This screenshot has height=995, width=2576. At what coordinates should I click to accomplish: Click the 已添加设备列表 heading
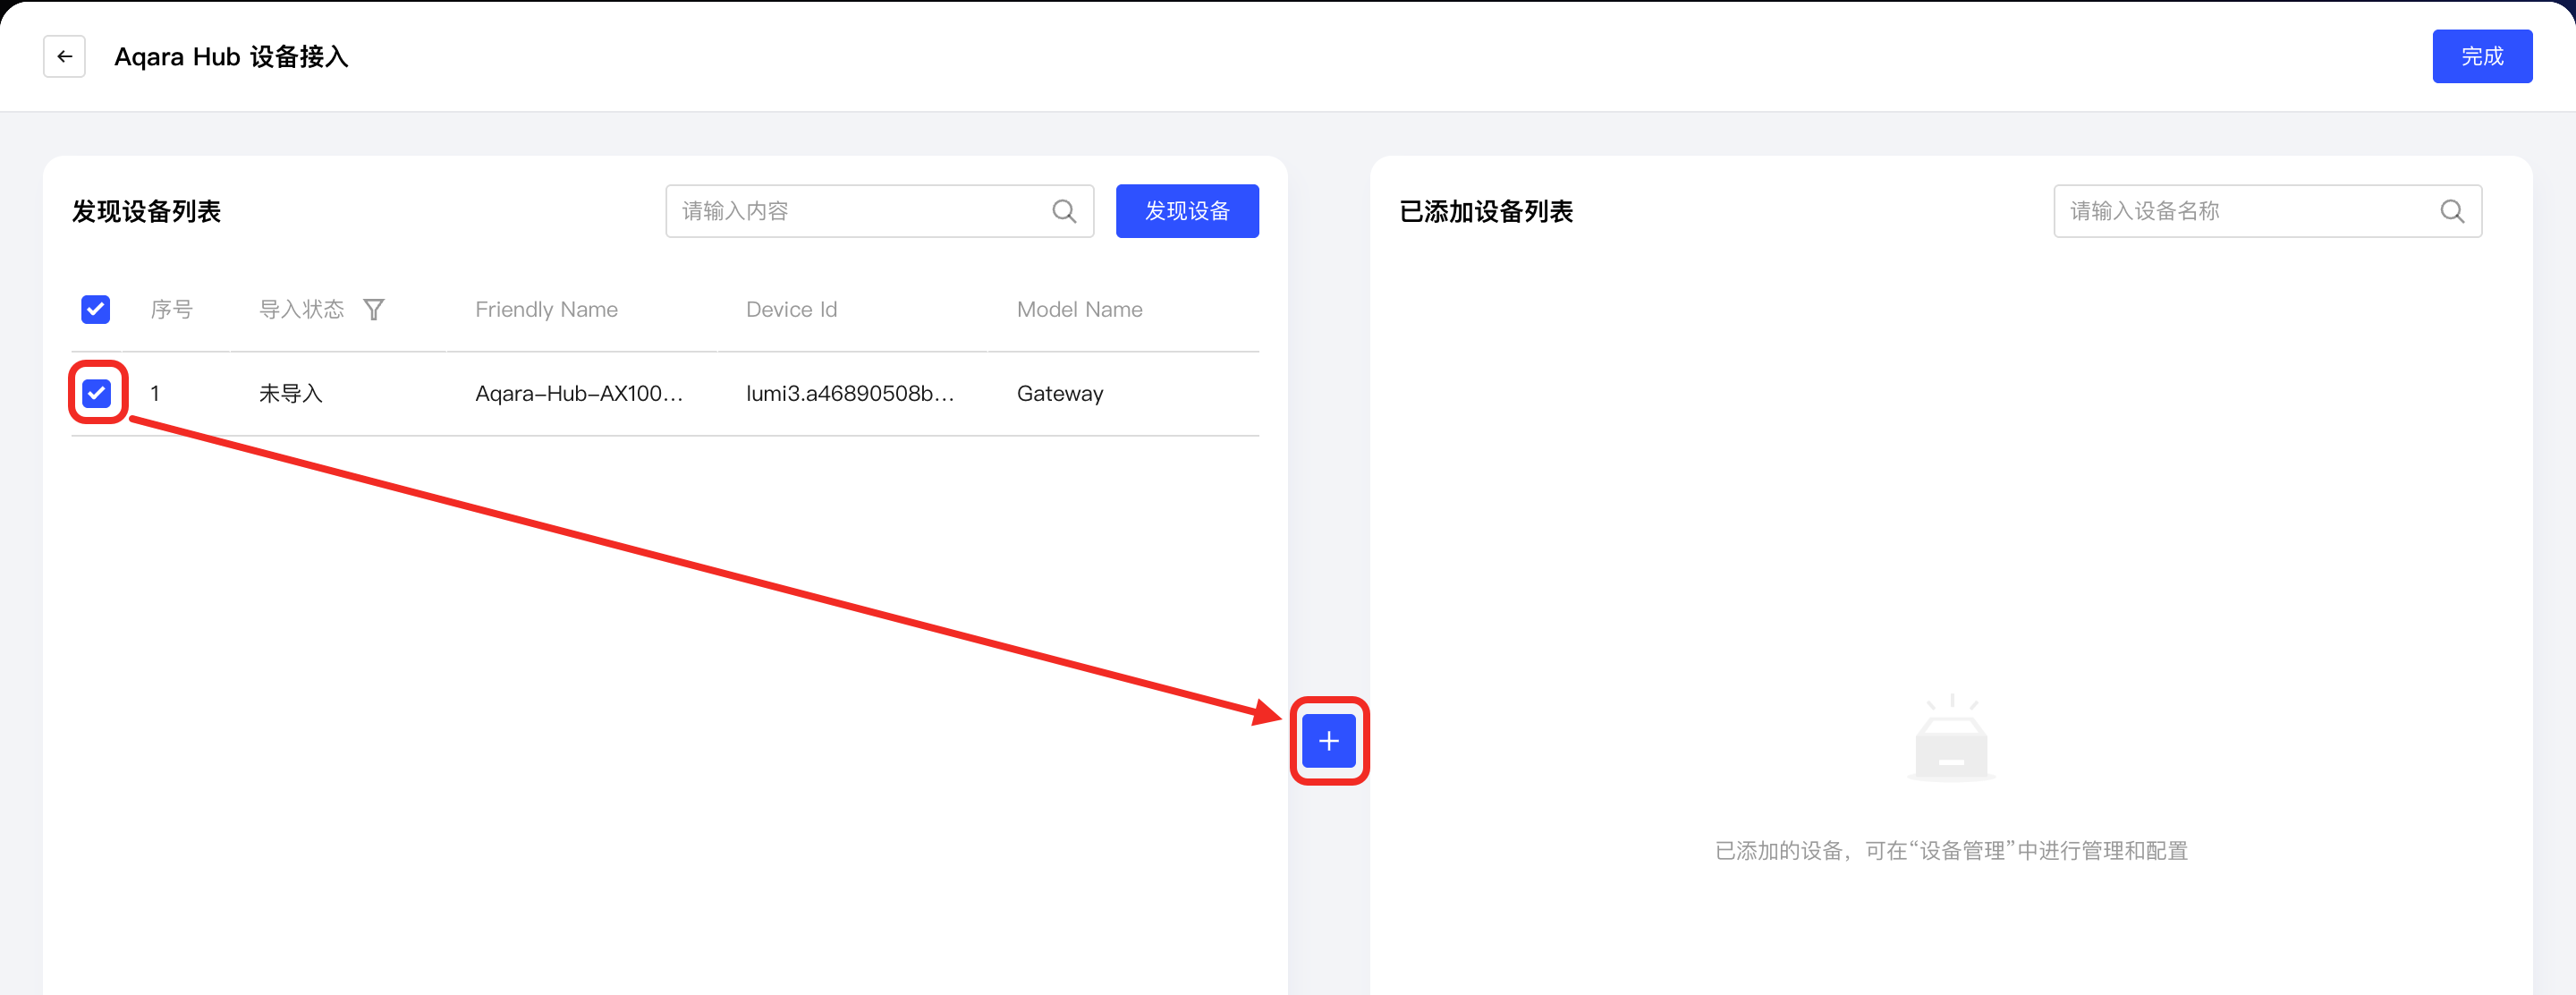point(1486,211)
